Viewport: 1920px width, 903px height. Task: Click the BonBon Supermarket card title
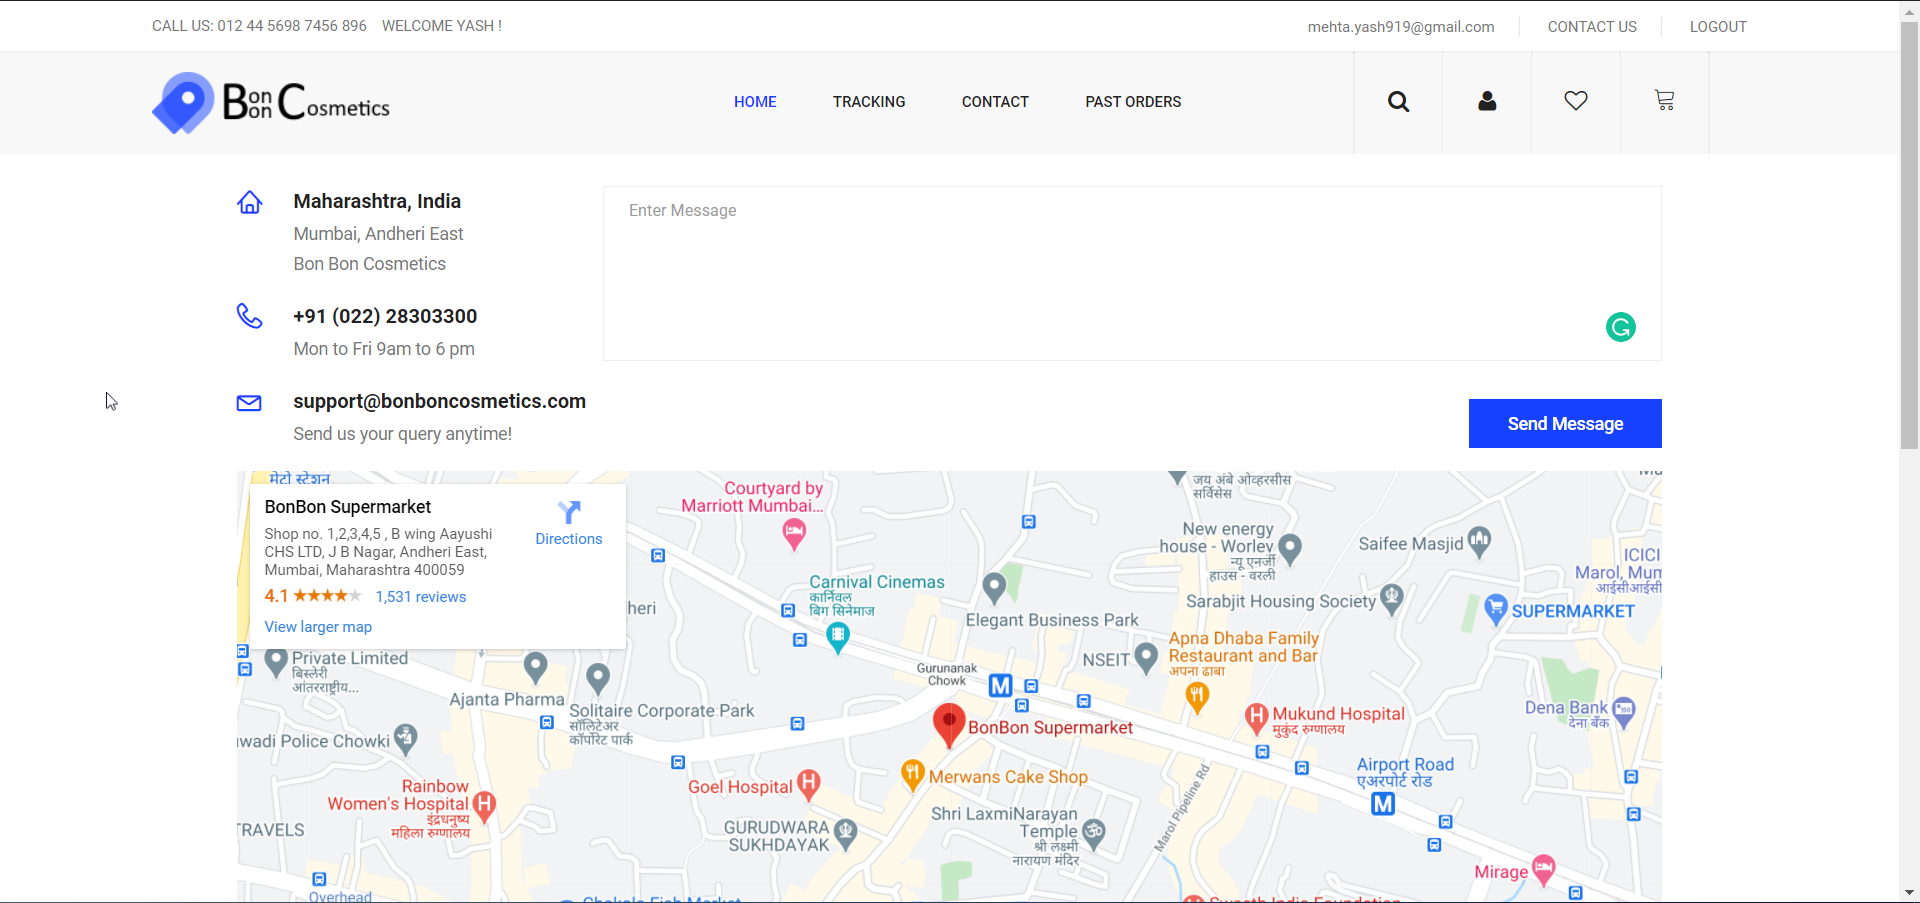(348, 507)
